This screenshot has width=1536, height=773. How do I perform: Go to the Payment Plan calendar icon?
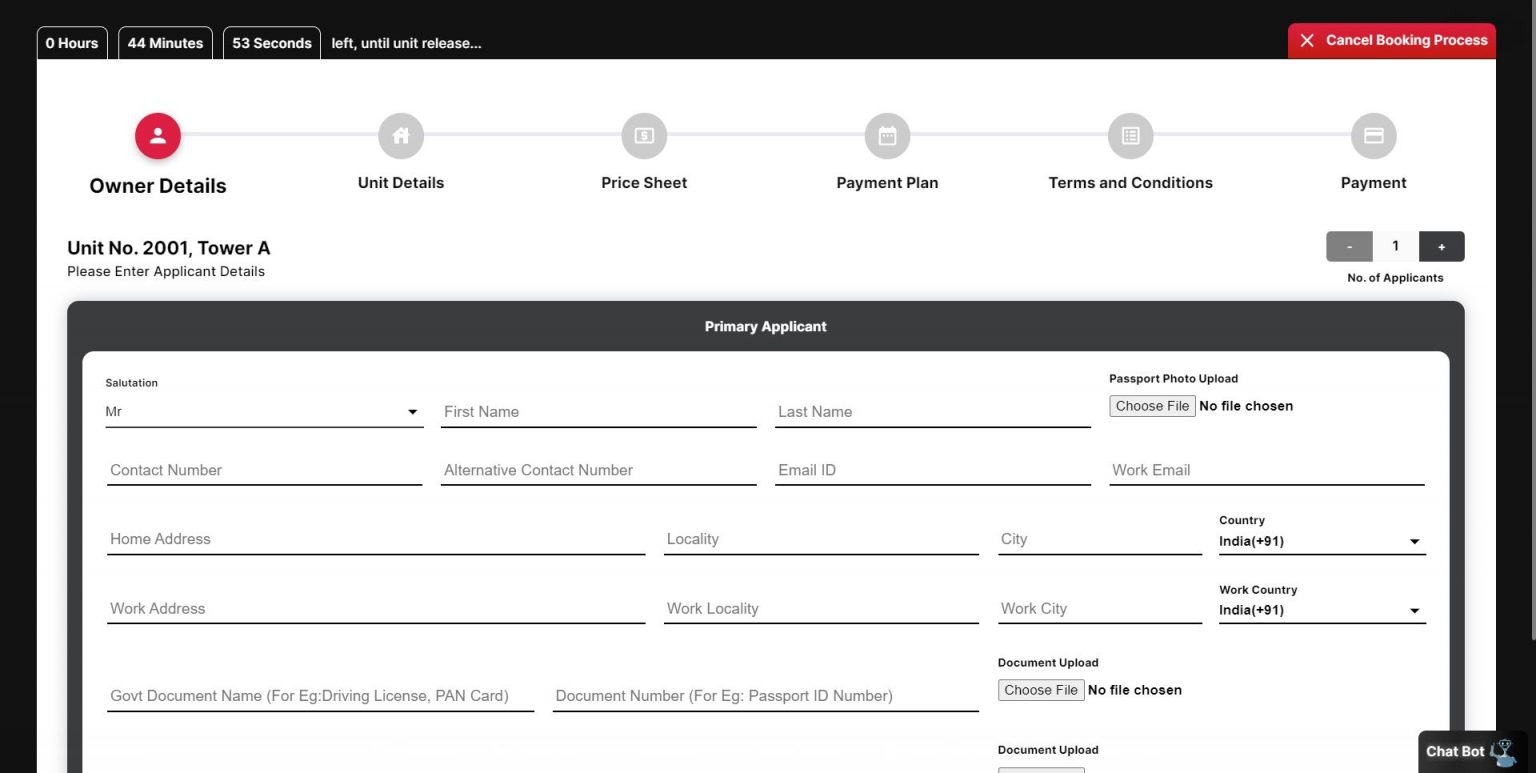887,136
